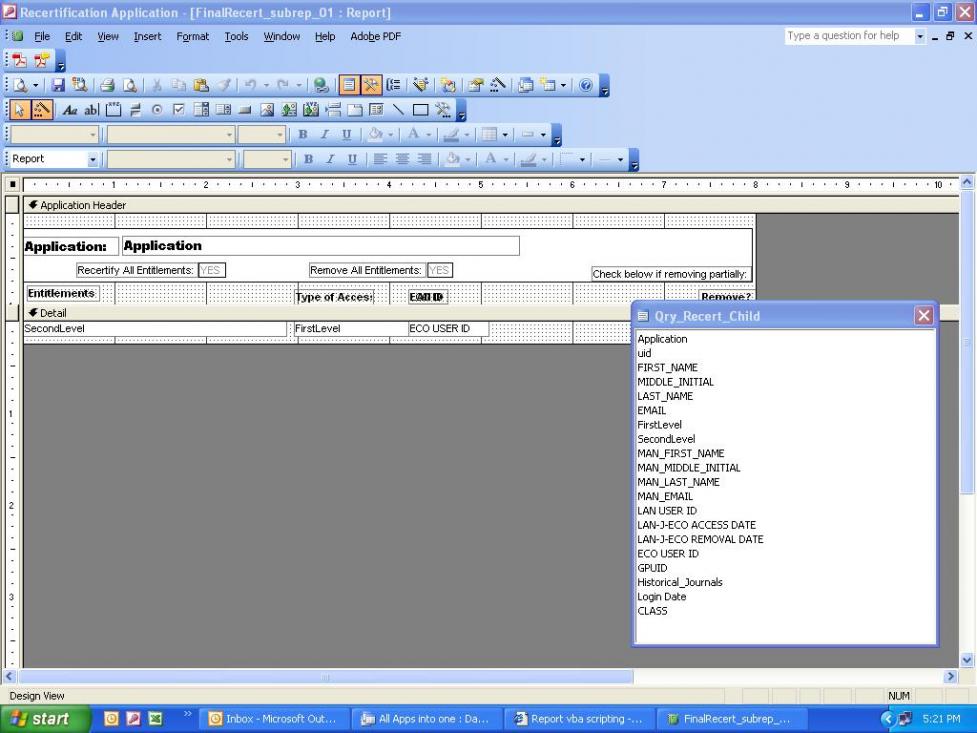Image resolution: width=977 pixels, height=733 pixels.
Task: Toggle Align Right formatting
Action: tap(424, 159)
